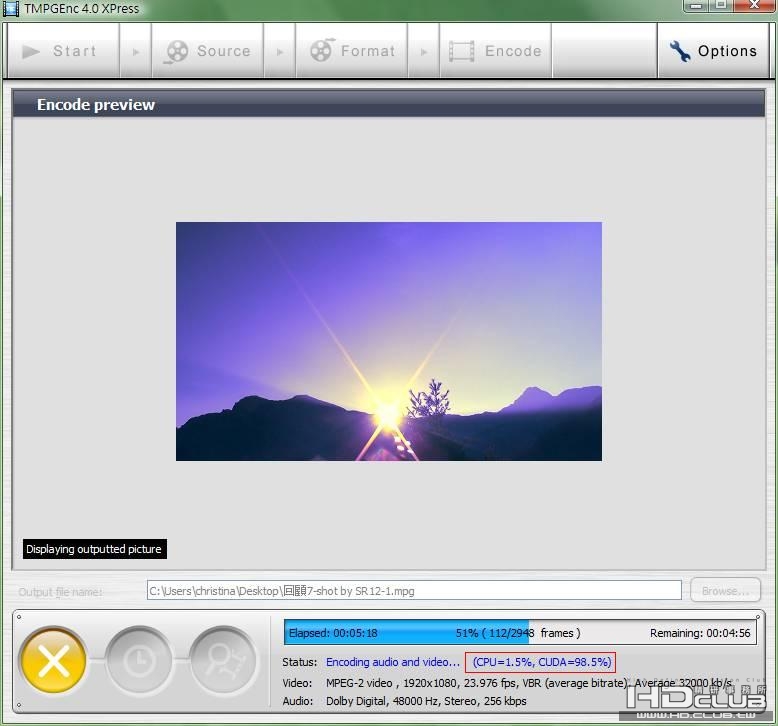
Task: Open the Options wrench menu
Action: tap(713, 51)
